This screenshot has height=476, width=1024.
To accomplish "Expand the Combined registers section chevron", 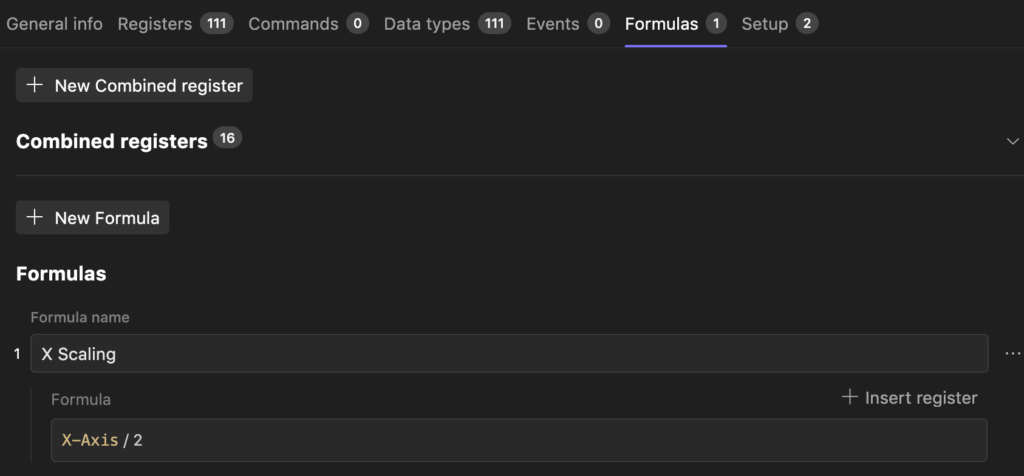I will tap(1012, 141).
